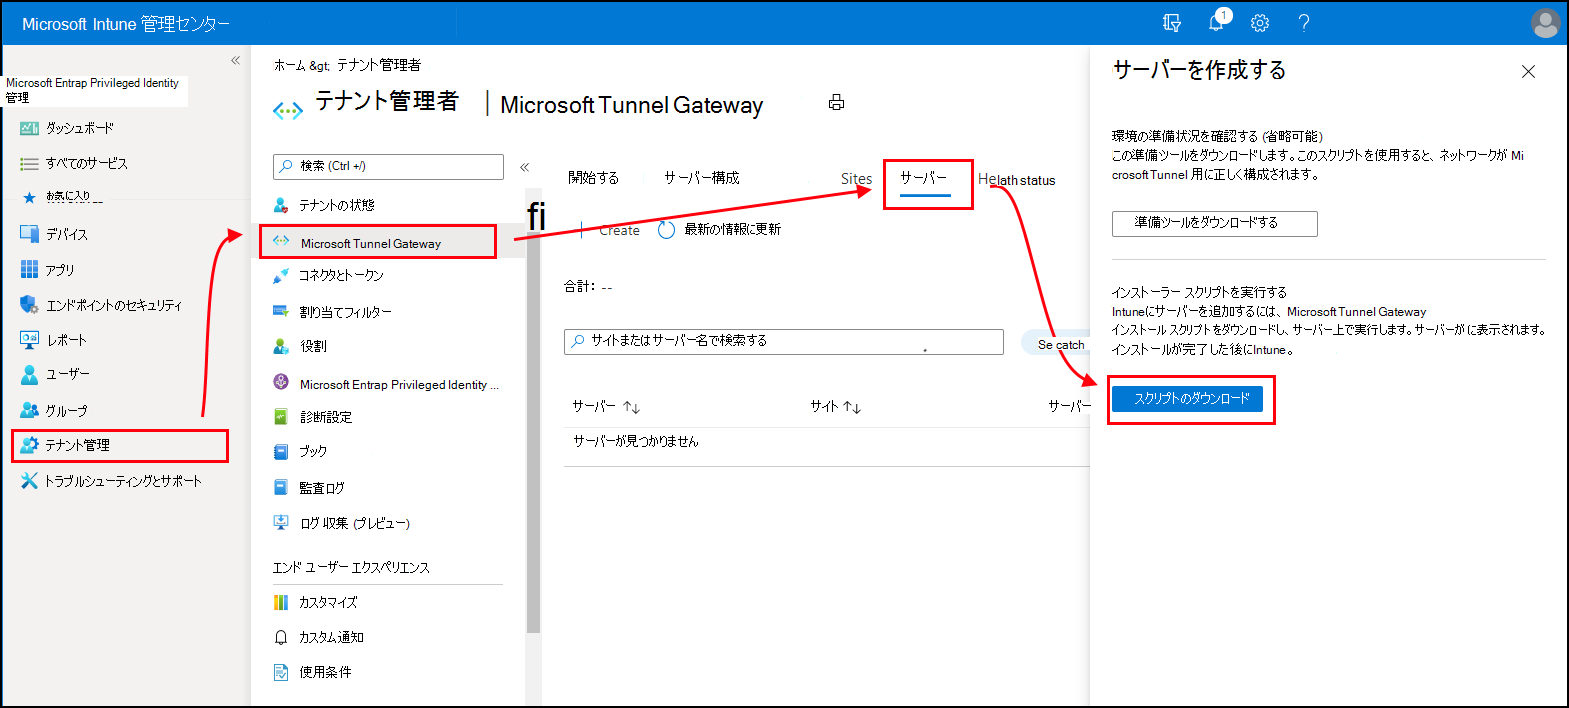Open 役割 menu item
The height and width of the screenshot is (708, 1569).
[x=313, y=346]
